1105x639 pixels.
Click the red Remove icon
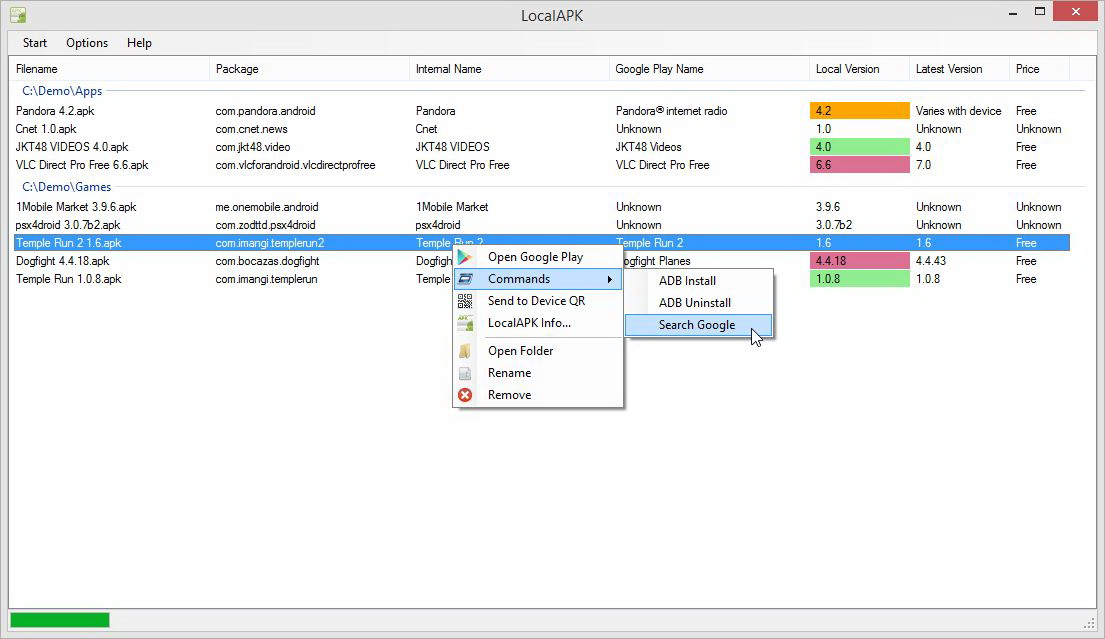(x=465, y=395)
